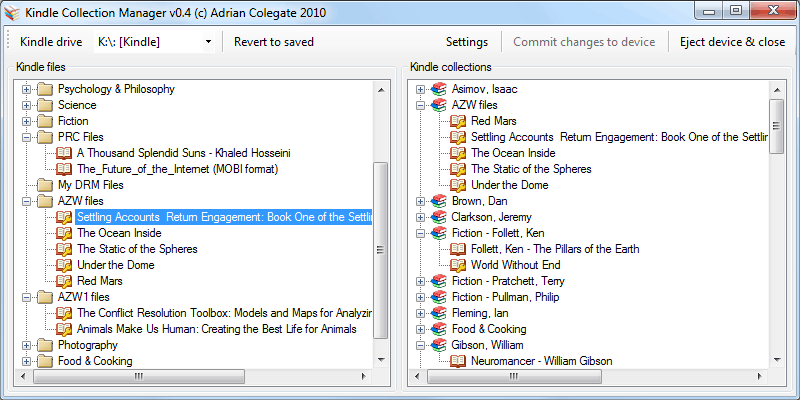Collapse the AZW files collection node
This screenshot has height=400, width=800.
coord(420,105)
